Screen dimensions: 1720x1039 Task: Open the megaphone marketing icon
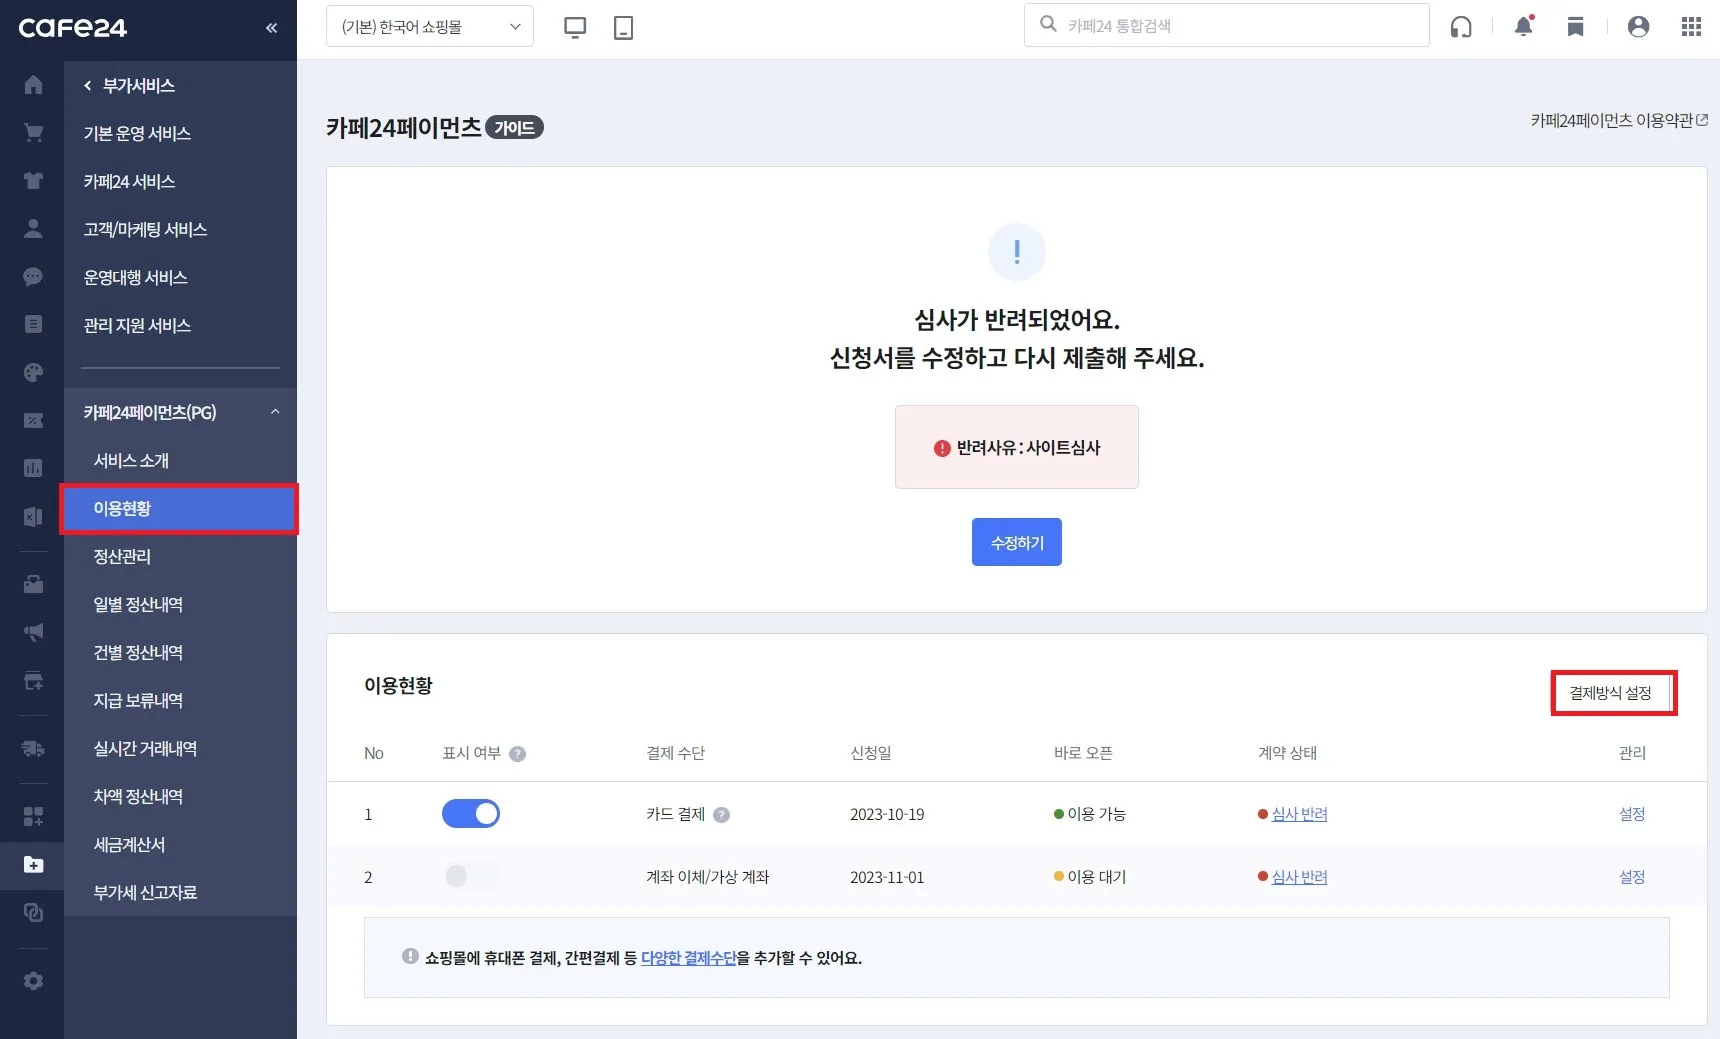tap(33, 632)
